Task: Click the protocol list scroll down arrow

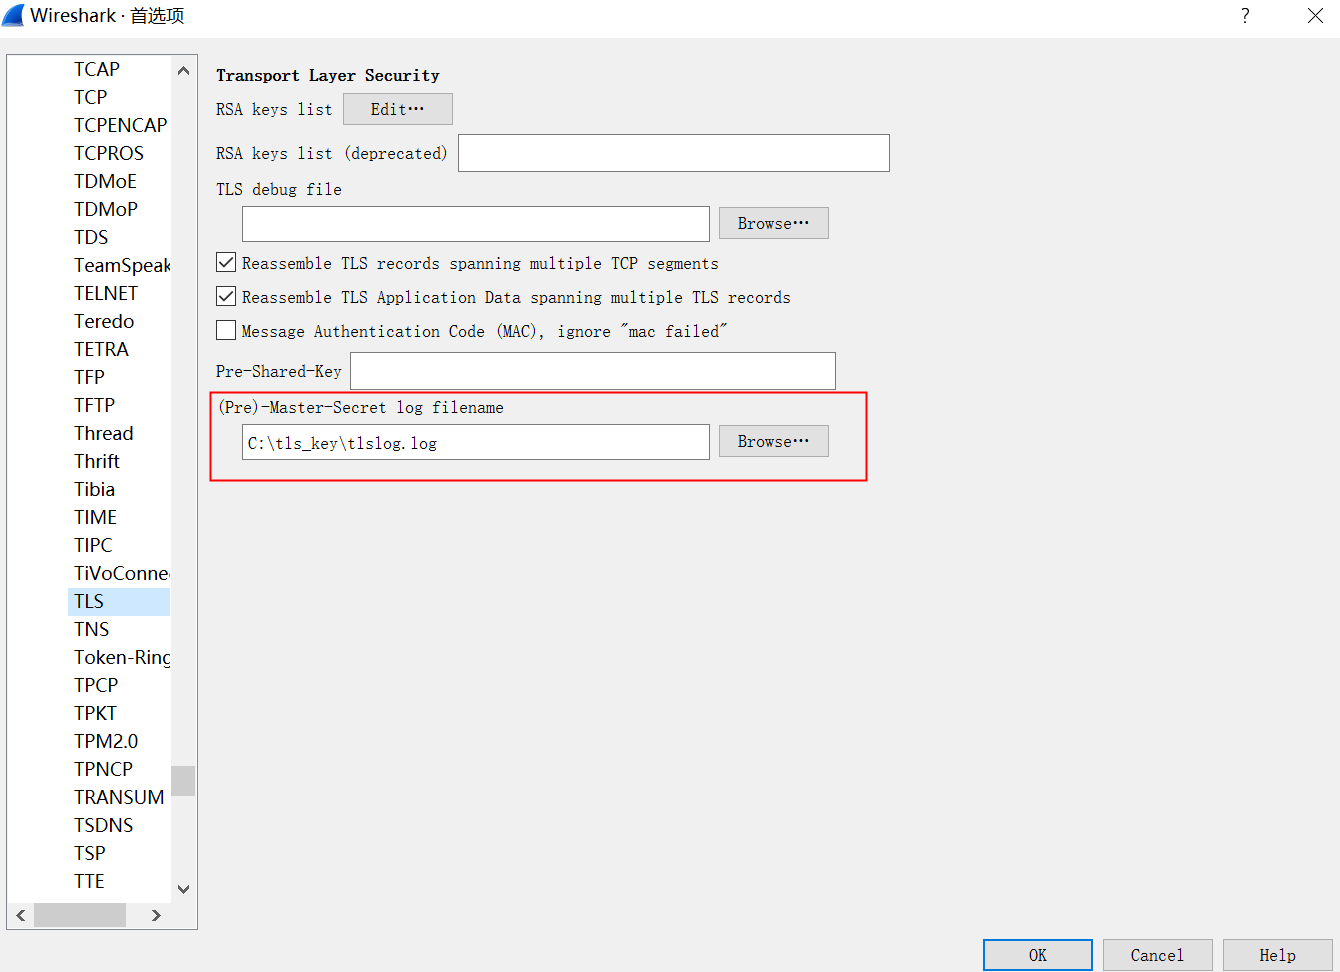Action: [x=183, y=889]
